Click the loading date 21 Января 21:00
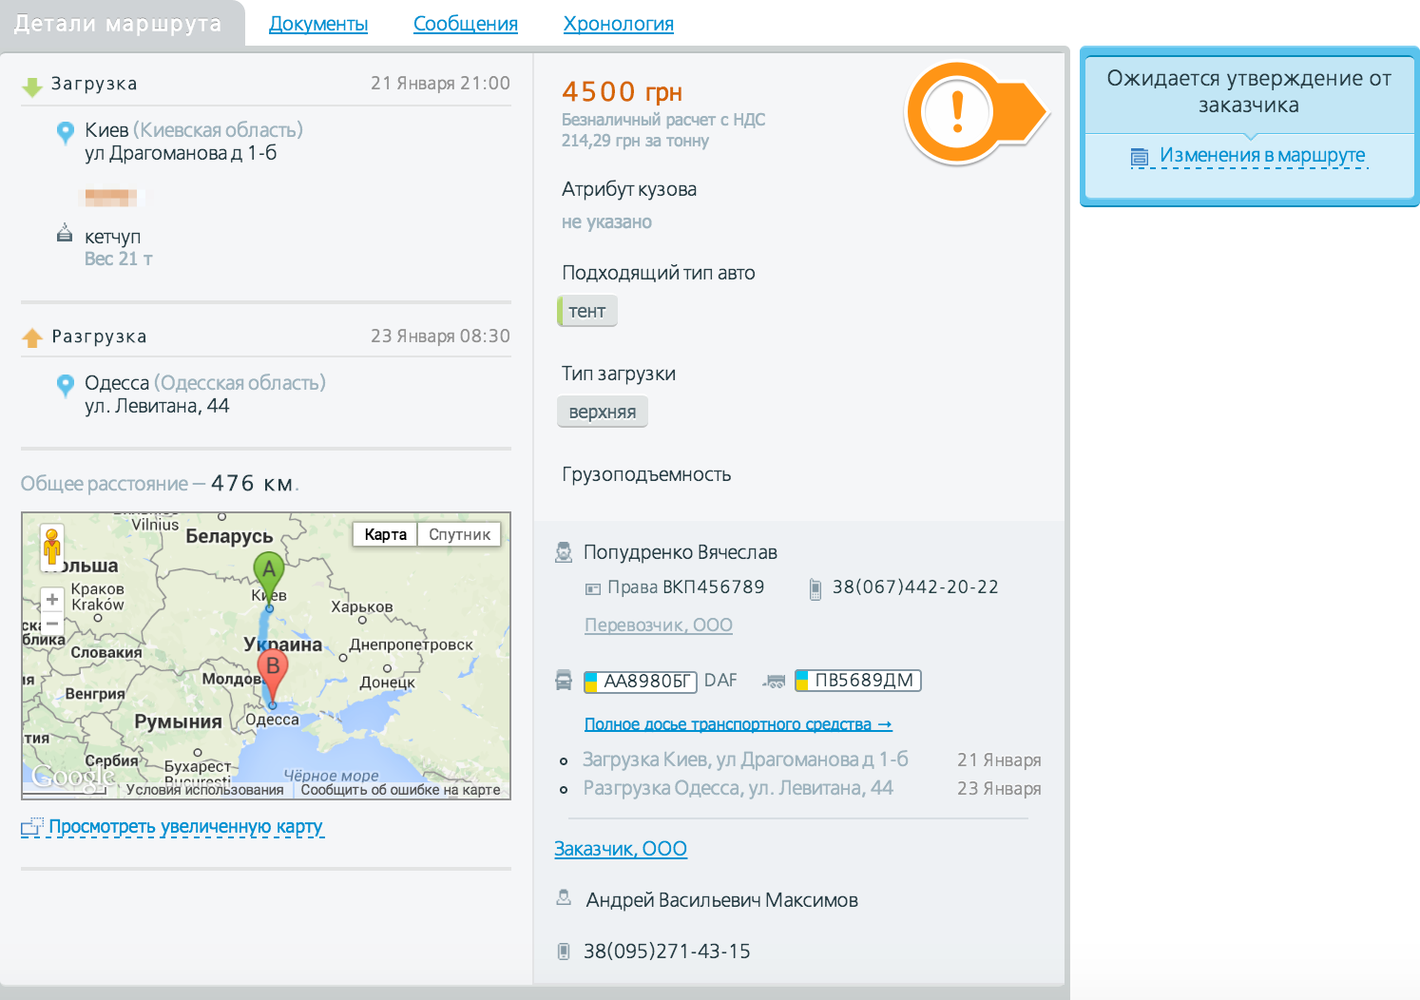The width and height of the screenshot is (1420, 1000). 440,83
